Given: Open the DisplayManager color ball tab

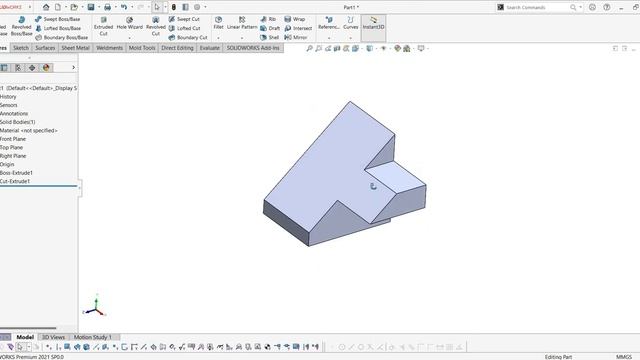Looking at the screenshot, I should tap(46, 68).
